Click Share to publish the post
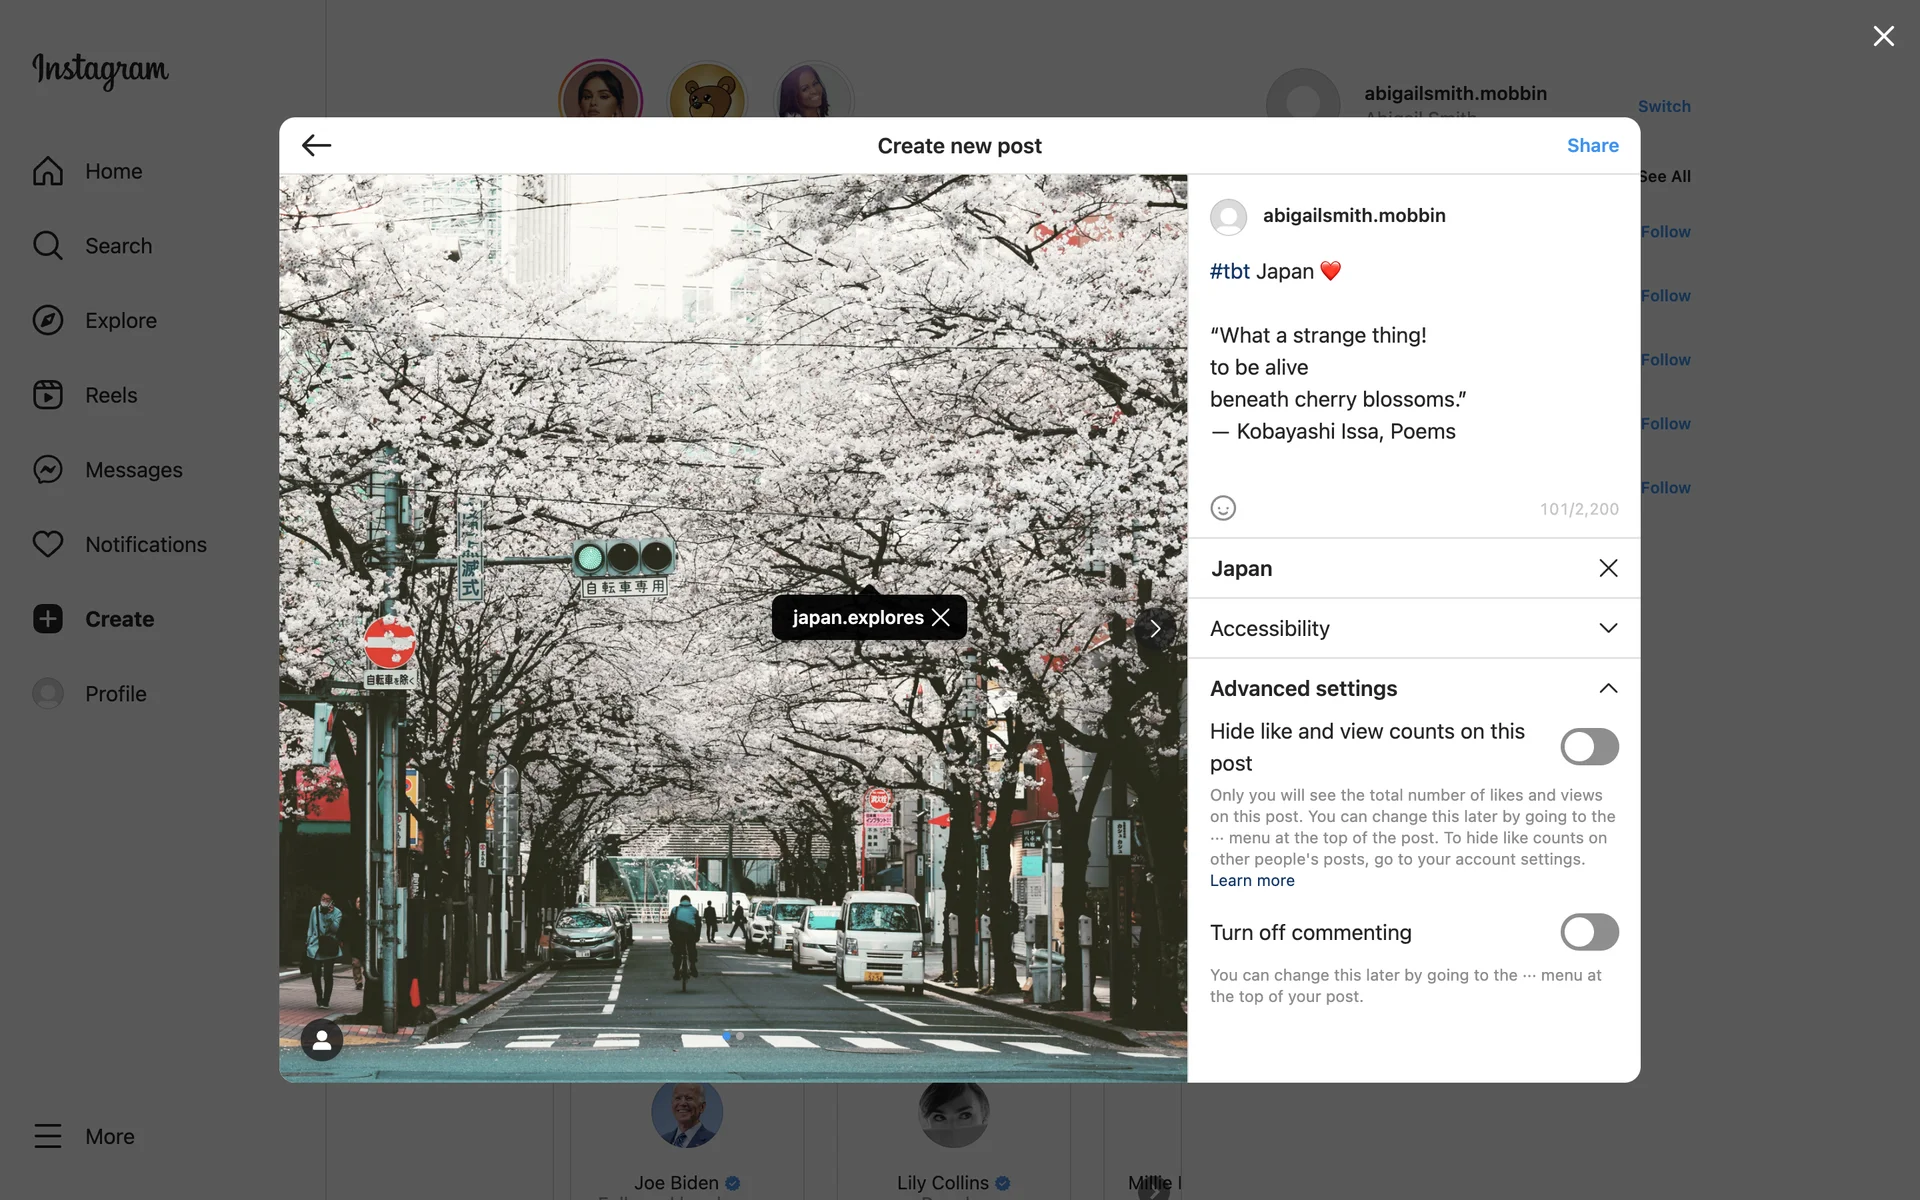This screenshot has height=1200, width=1920. [1592, 145]
